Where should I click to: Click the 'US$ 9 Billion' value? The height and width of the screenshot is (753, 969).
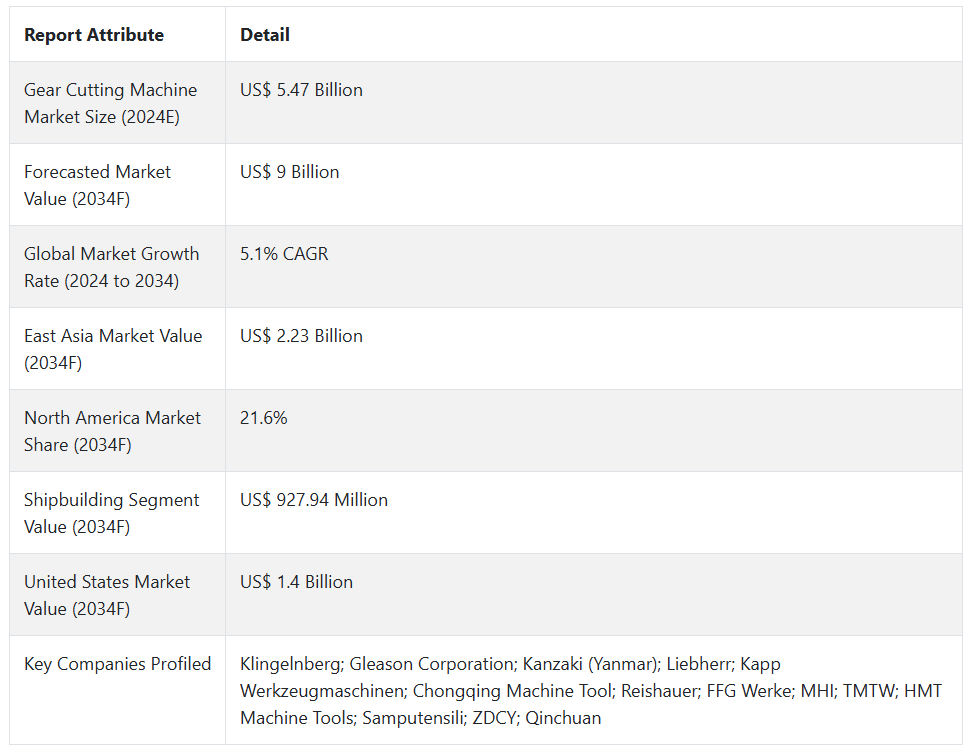click(x=289, y=172)
